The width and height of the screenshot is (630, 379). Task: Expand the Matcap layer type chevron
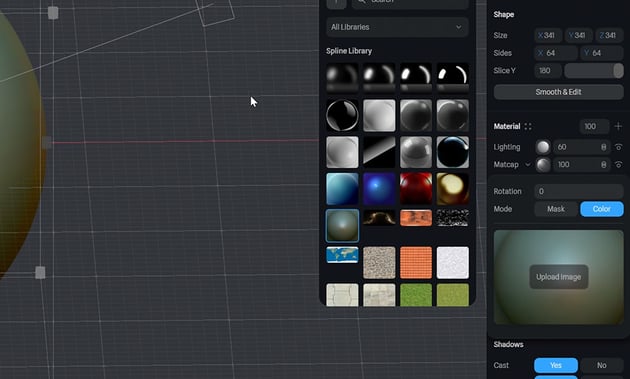528,165
